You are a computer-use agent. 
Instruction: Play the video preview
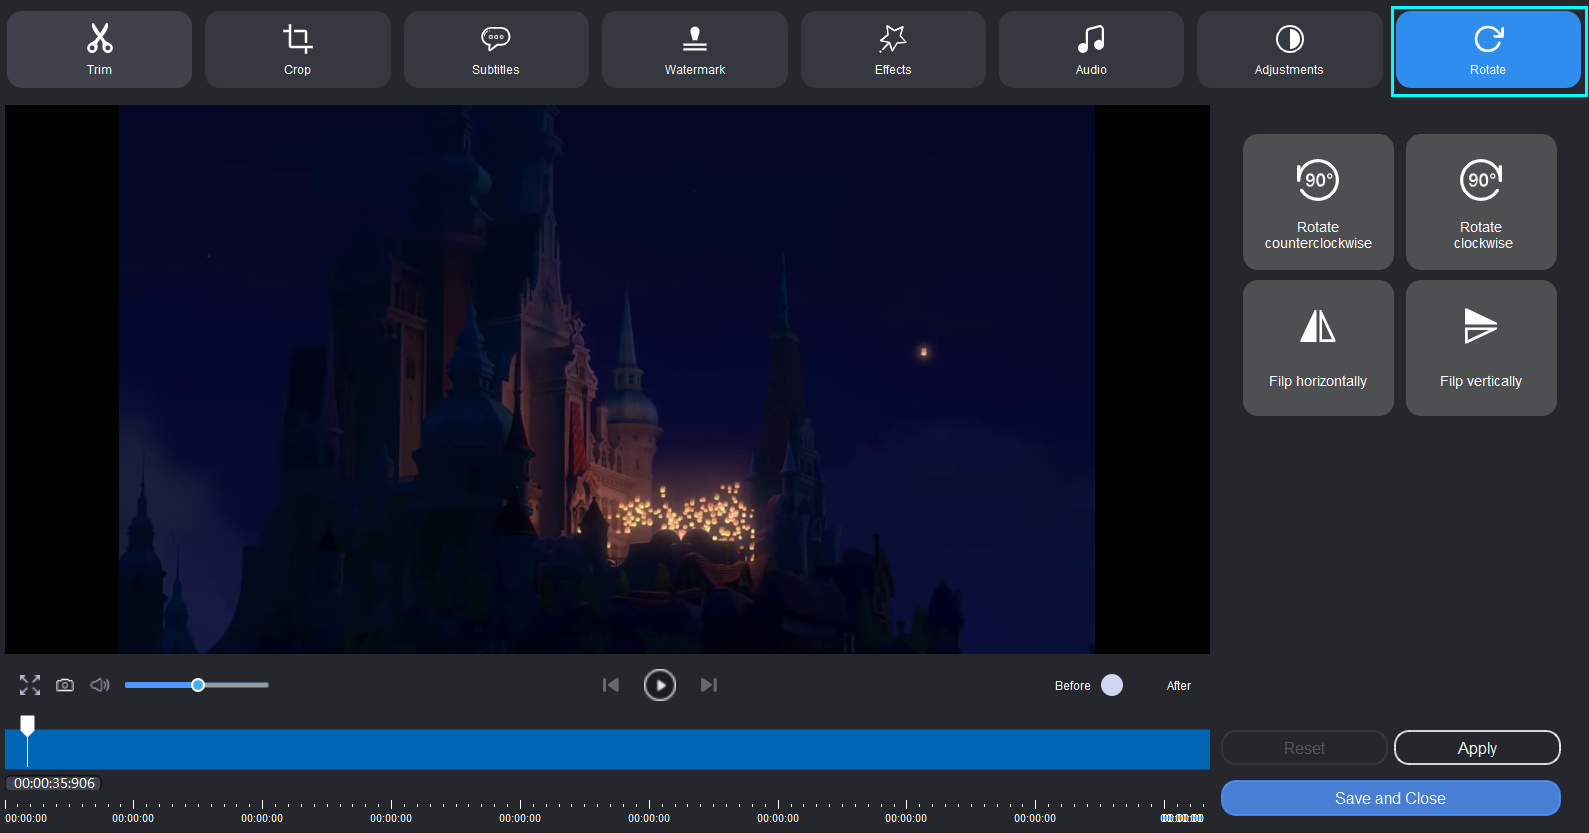(660, 685)
